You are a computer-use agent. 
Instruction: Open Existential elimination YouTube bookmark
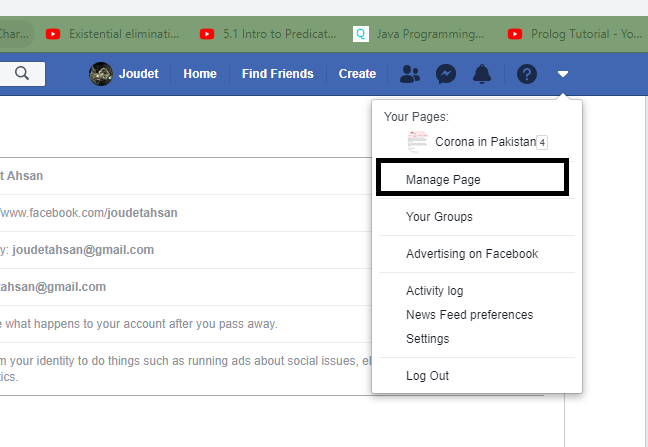coord(112,34)
